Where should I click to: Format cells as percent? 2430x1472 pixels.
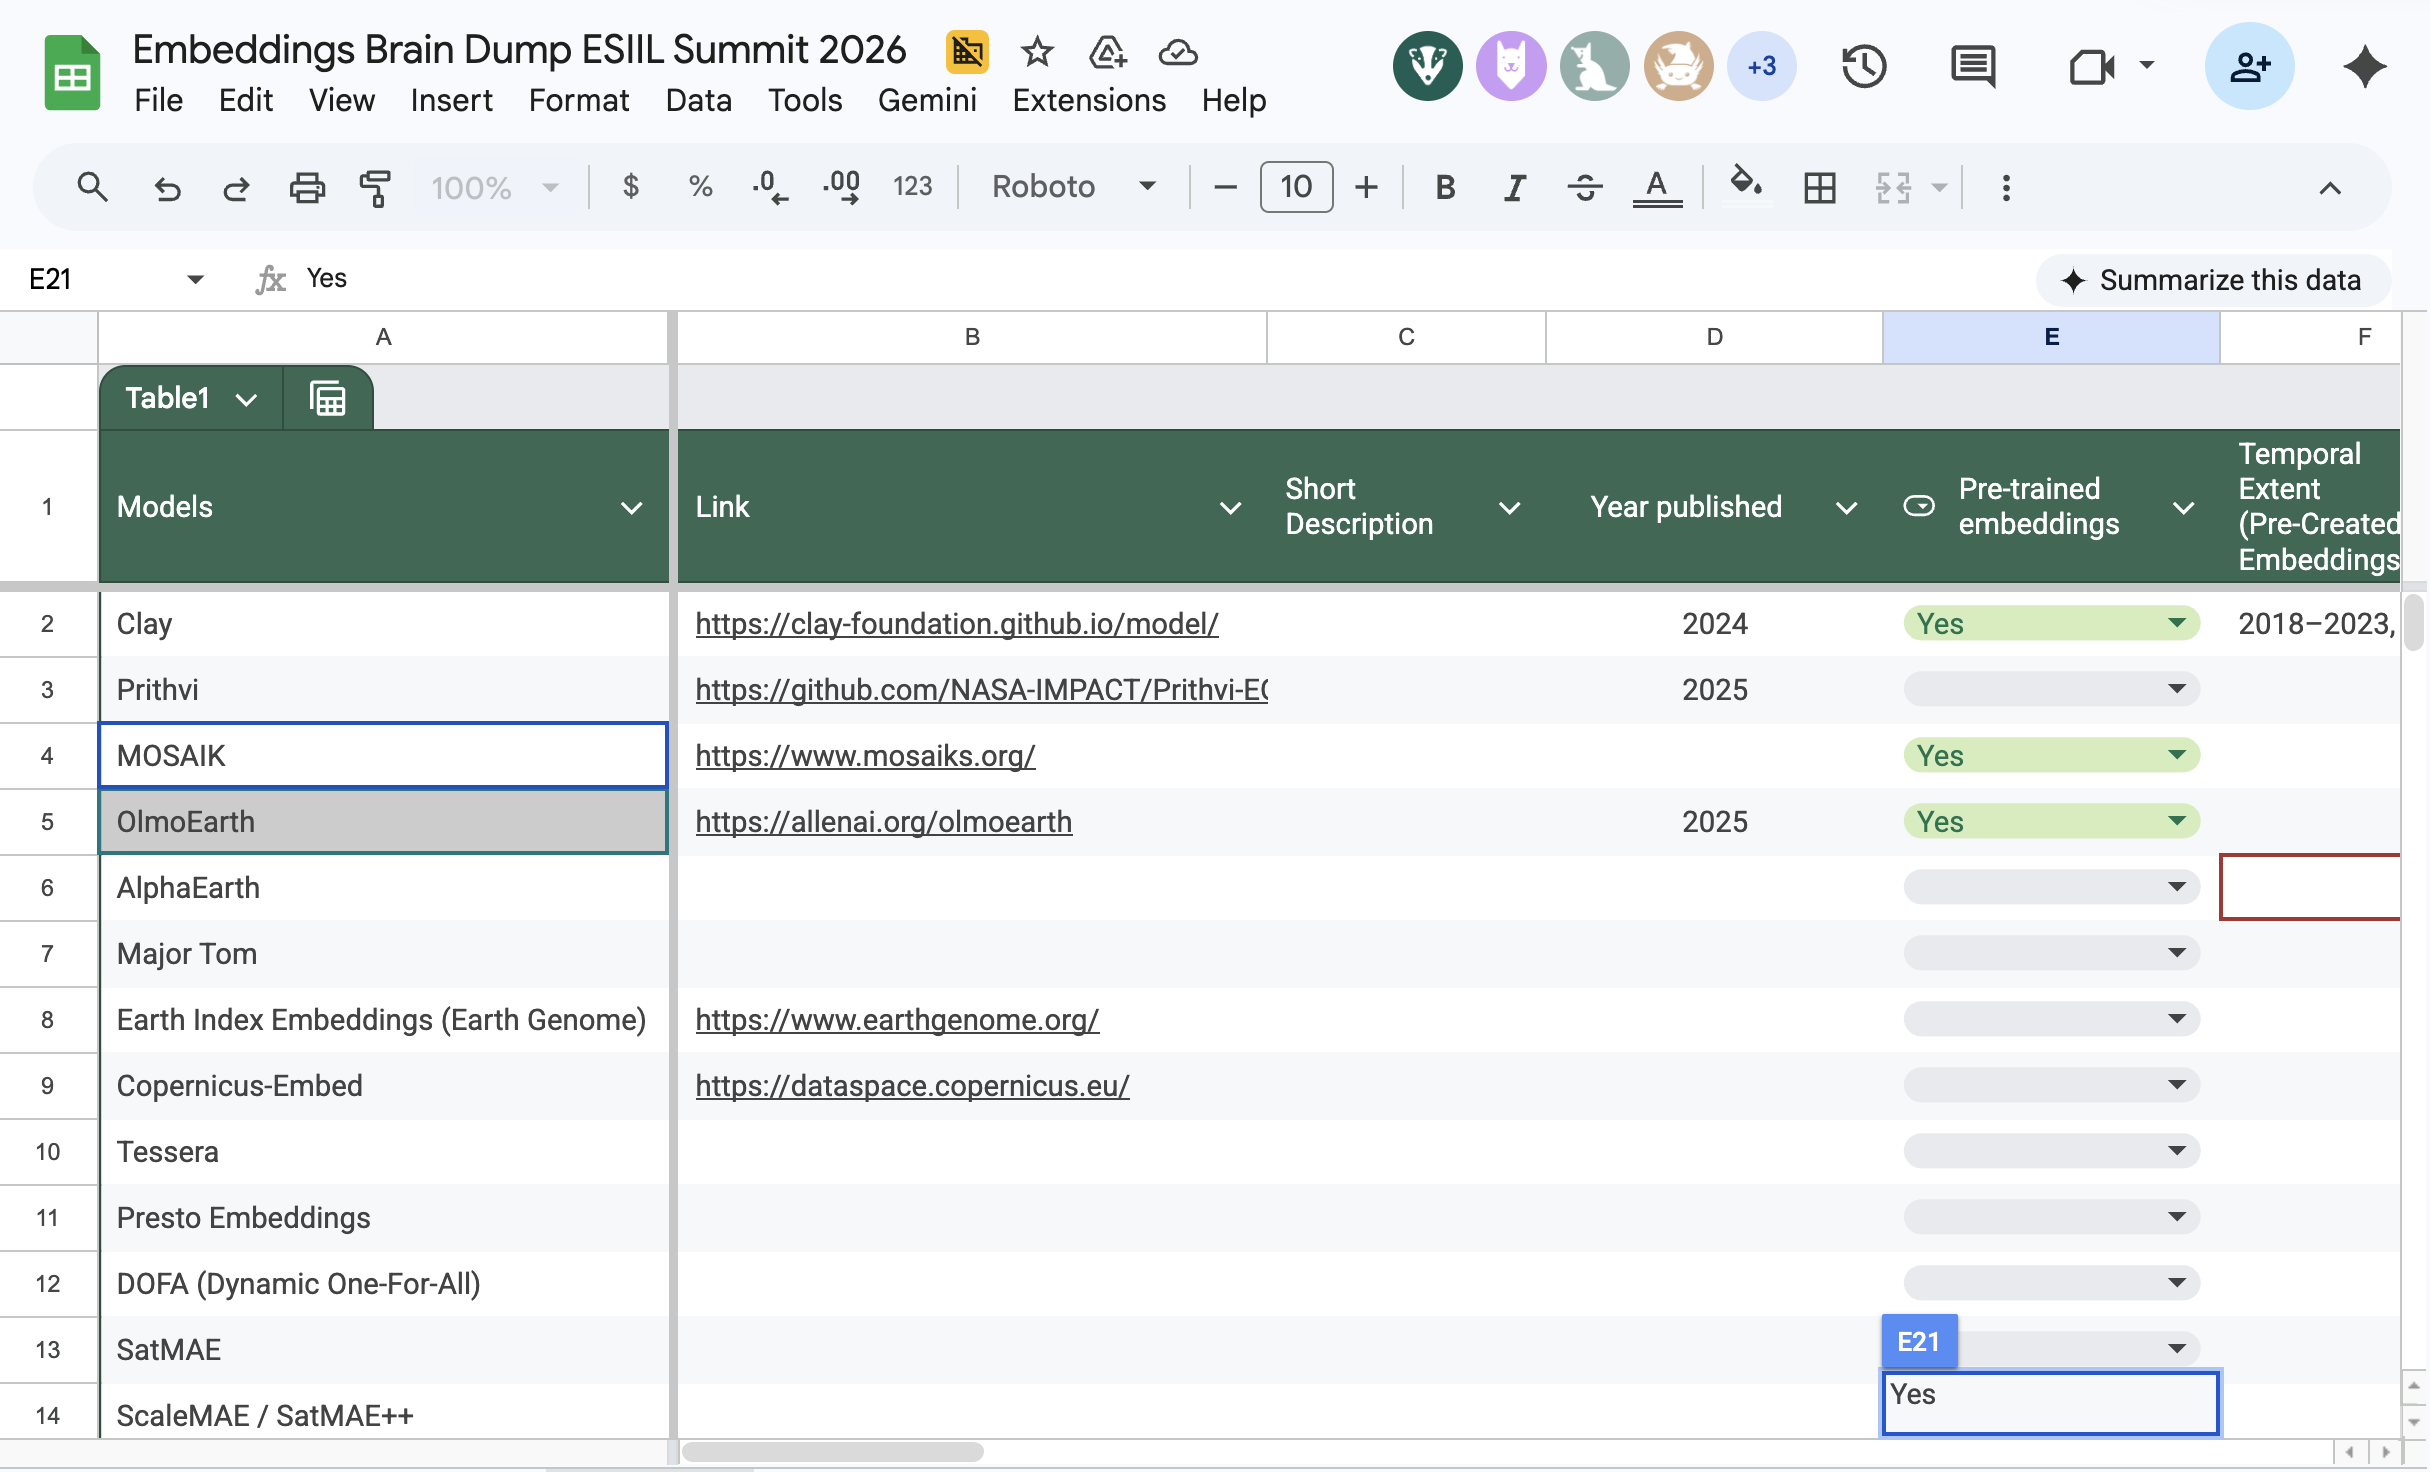tap(700, 187)
